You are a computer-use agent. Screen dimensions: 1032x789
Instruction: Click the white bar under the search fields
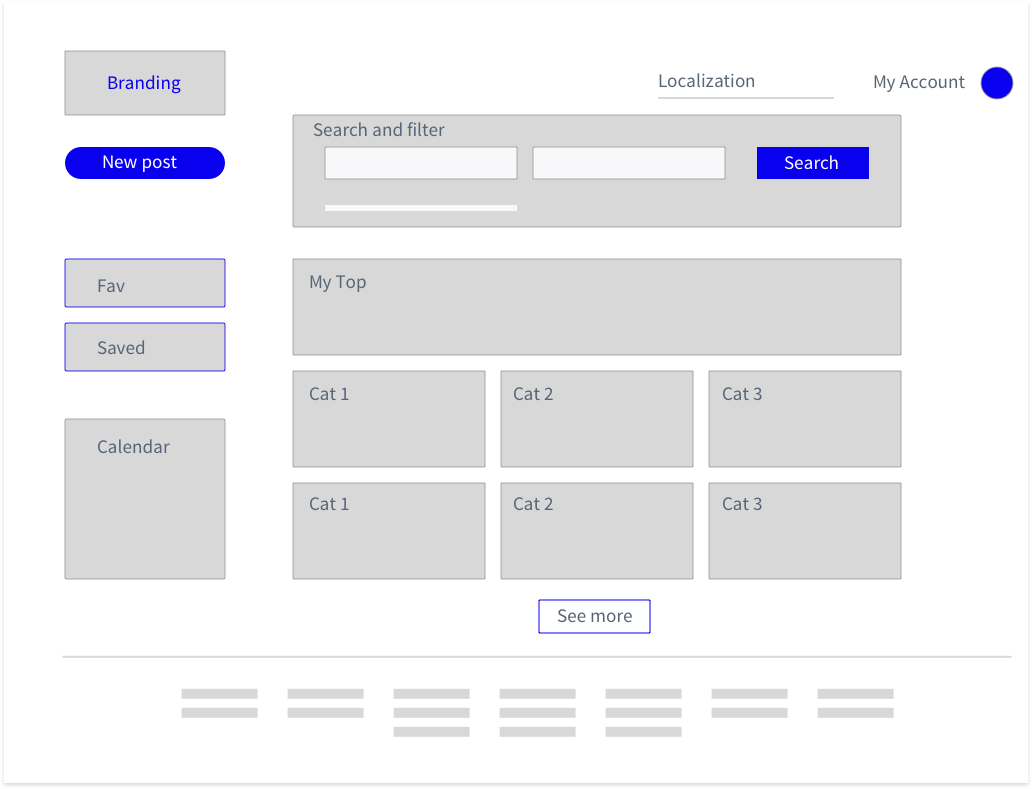pyautogui.click(x=420, y=208)
